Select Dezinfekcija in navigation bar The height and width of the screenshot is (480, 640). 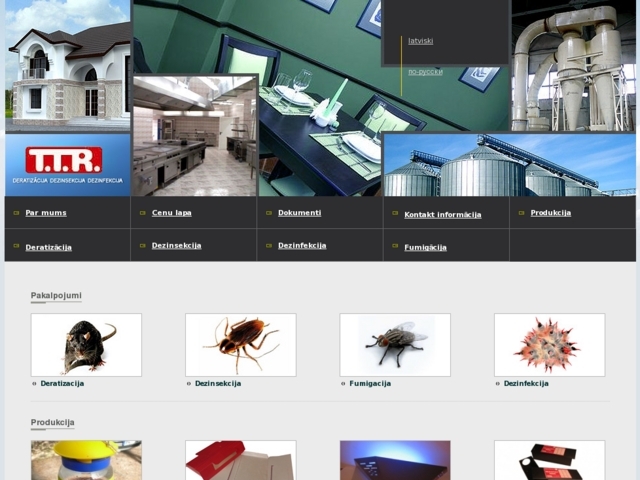[x=302, y=245]
